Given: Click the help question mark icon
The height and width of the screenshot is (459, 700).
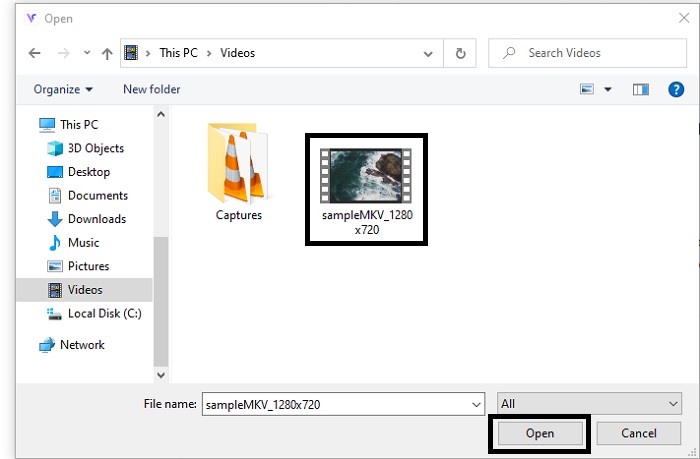Looking at the screenshot, I should coord(676,90).
